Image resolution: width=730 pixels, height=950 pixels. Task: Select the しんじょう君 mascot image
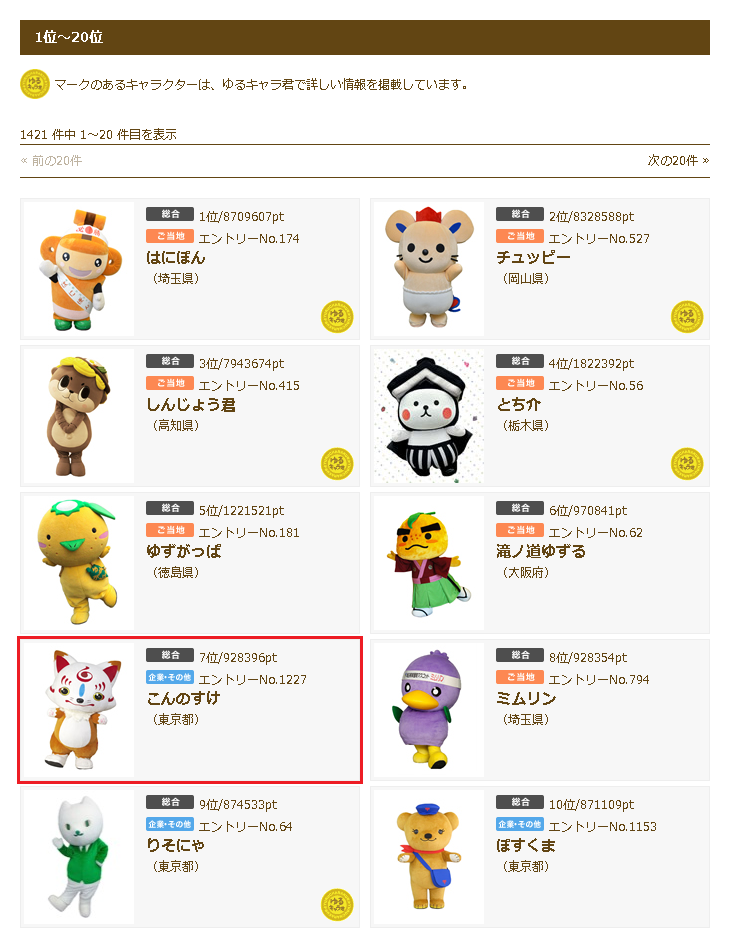(79, 416)
